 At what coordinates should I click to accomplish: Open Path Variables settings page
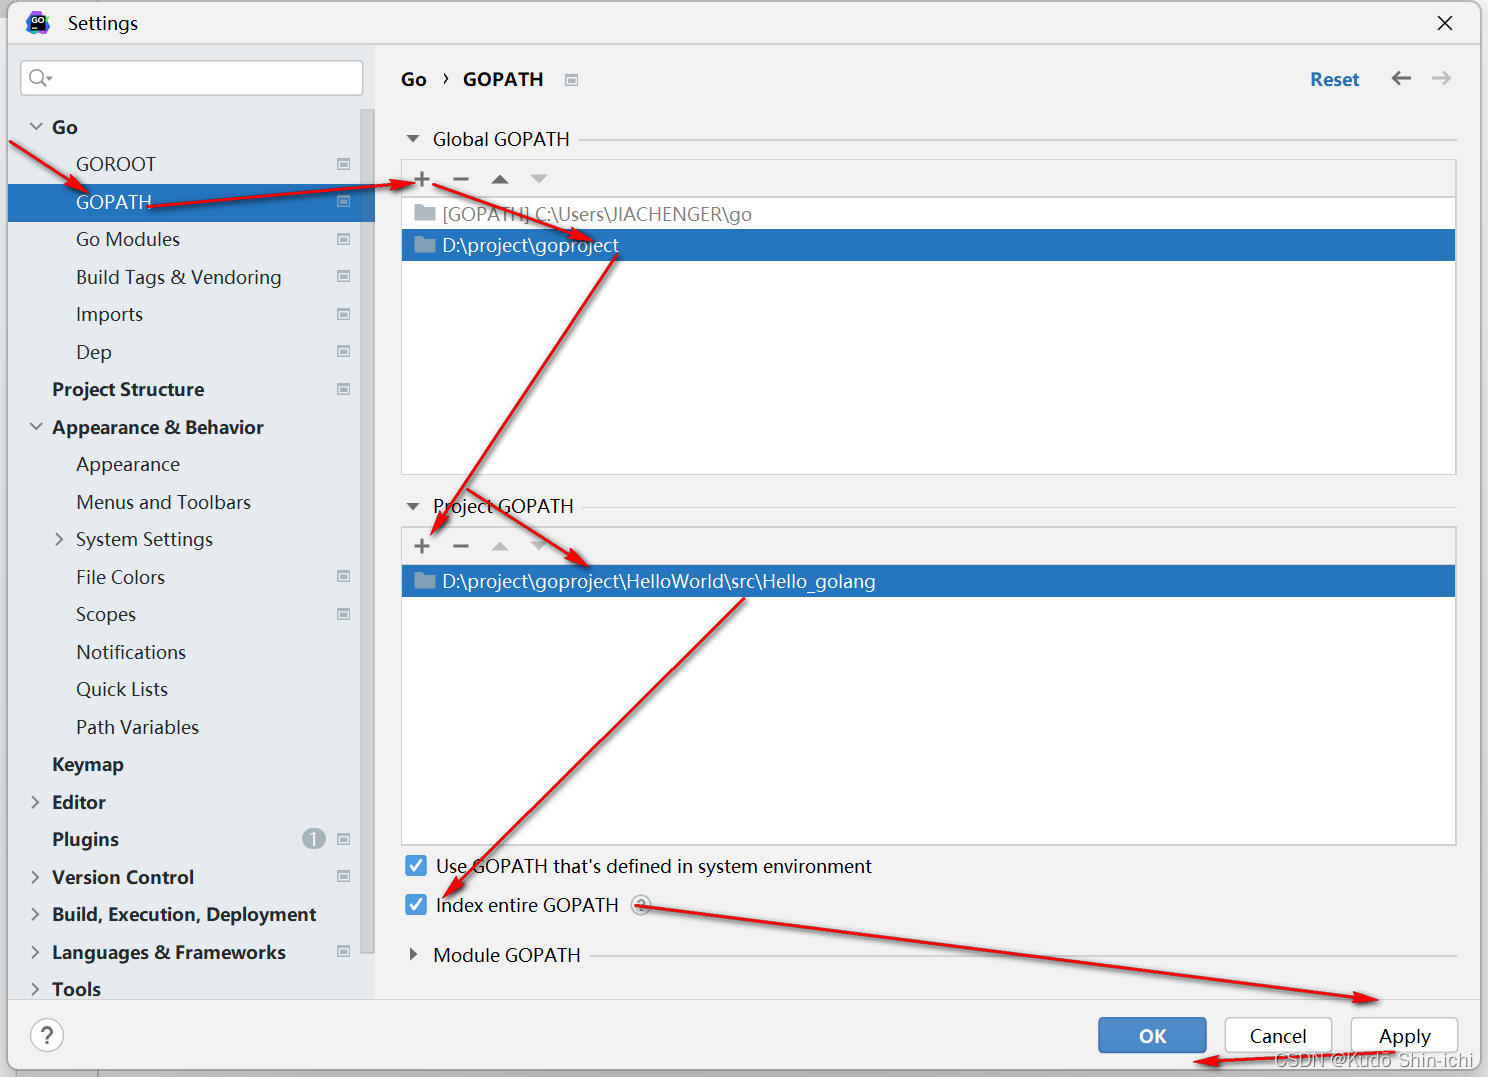(138, 727)
